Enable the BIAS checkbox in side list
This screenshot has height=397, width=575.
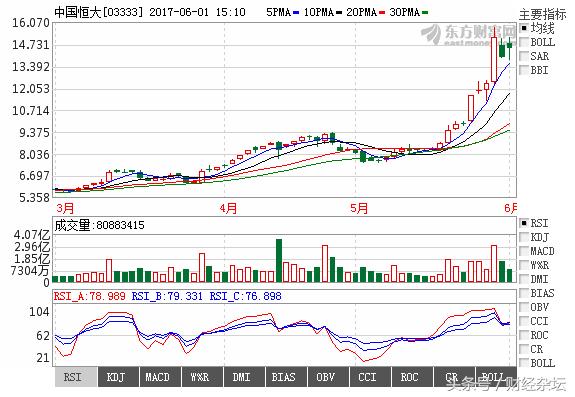pos(524,293)
